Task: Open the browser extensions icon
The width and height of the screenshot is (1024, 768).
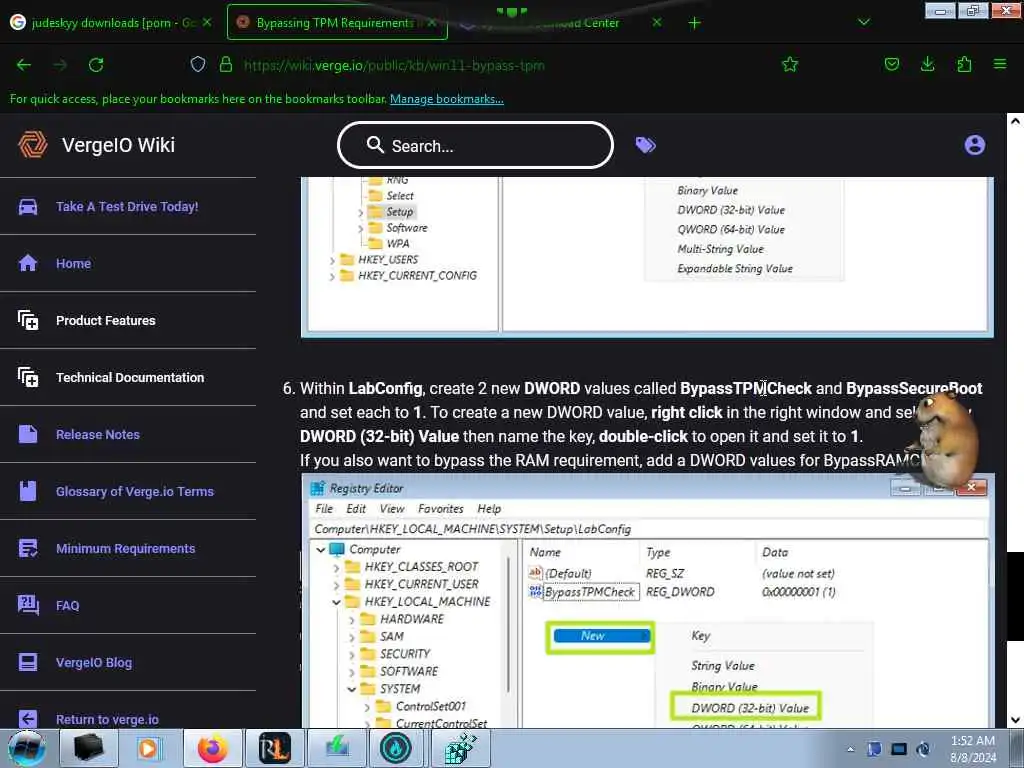Action: click(x=964, y=64)
